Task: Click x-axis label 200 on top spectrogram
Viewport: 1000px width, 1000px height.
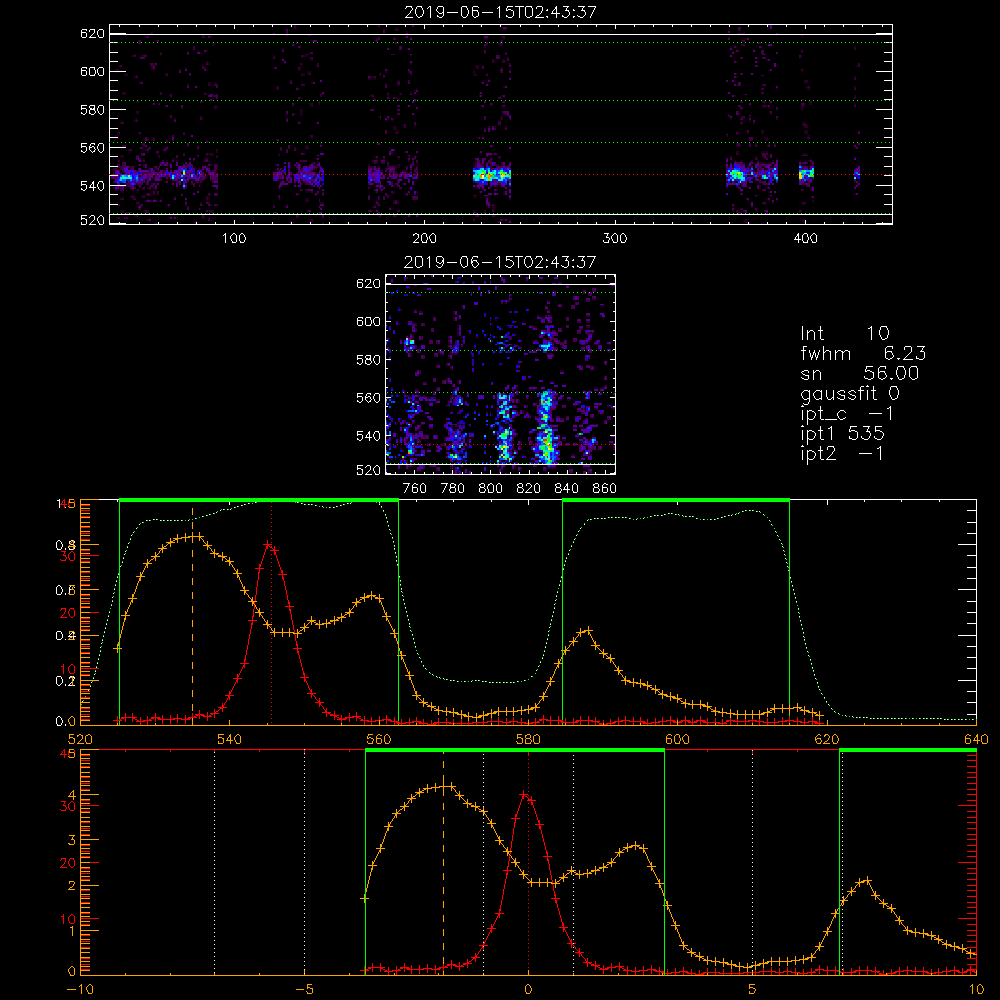Action: click(424, 239)
